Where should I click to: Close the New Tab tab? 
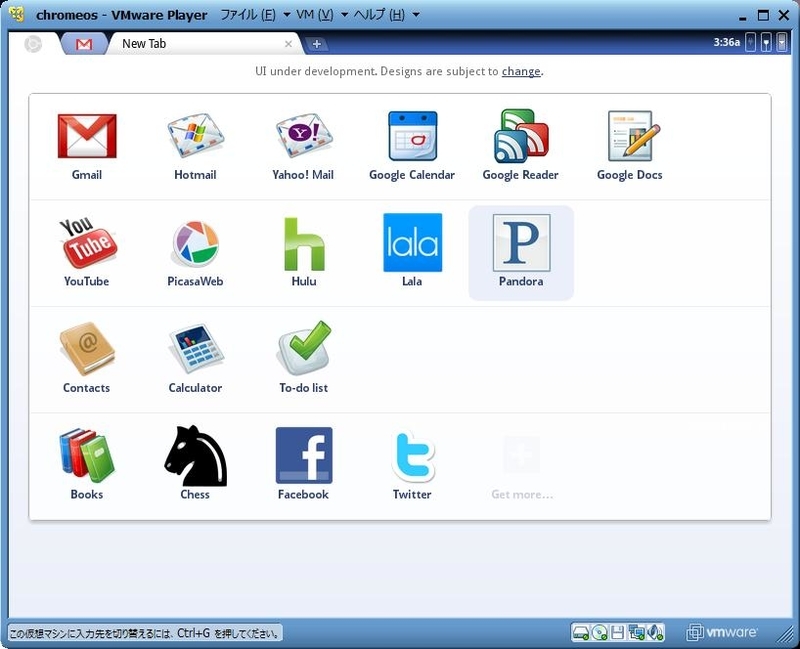click(x=288, y=44)
